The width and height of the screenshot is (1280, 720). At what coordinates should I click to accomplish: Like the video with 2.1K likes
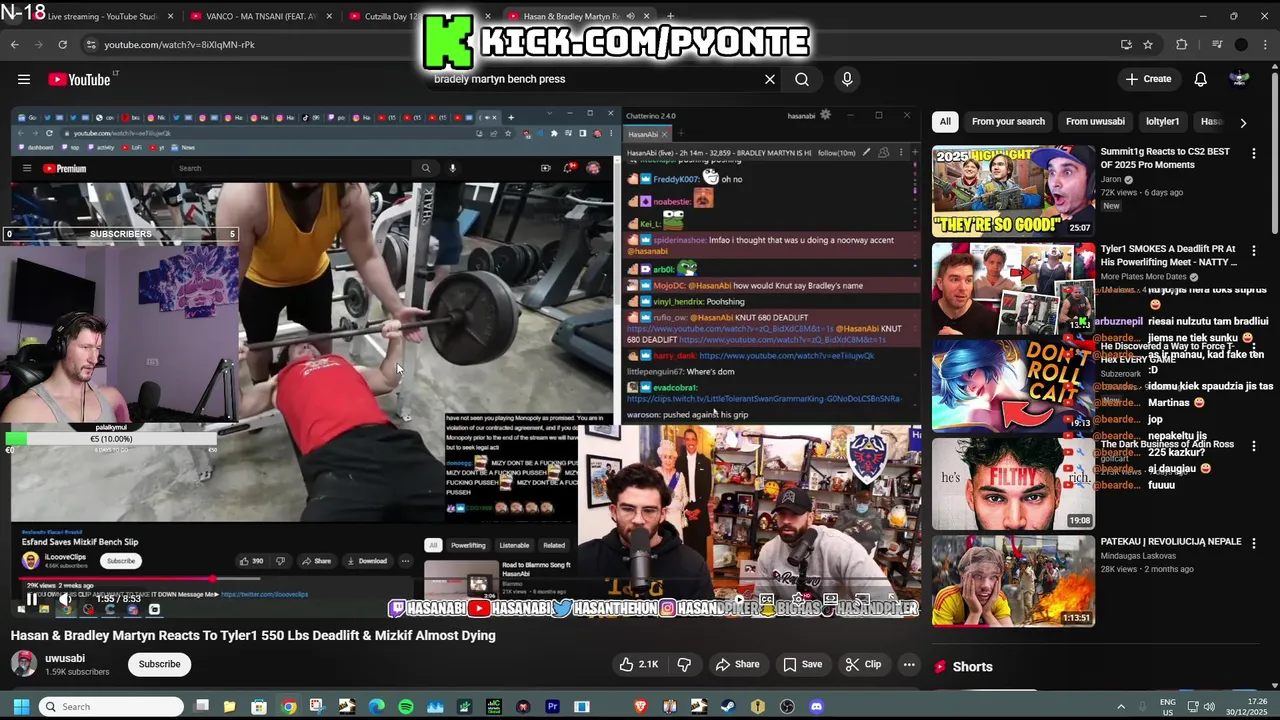(x=639, y=664)
